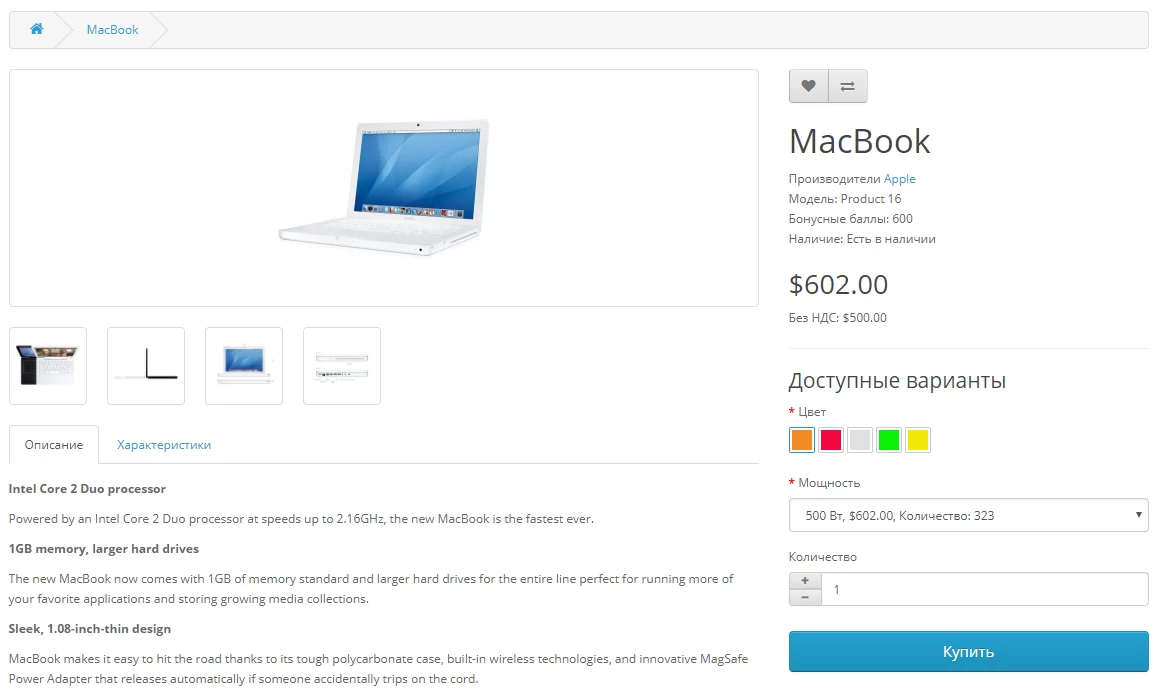Screen dimensions: 1160x693
Task: Open the Apple manufacturer link
Action: pyautogui.click(x=900, y=179)
